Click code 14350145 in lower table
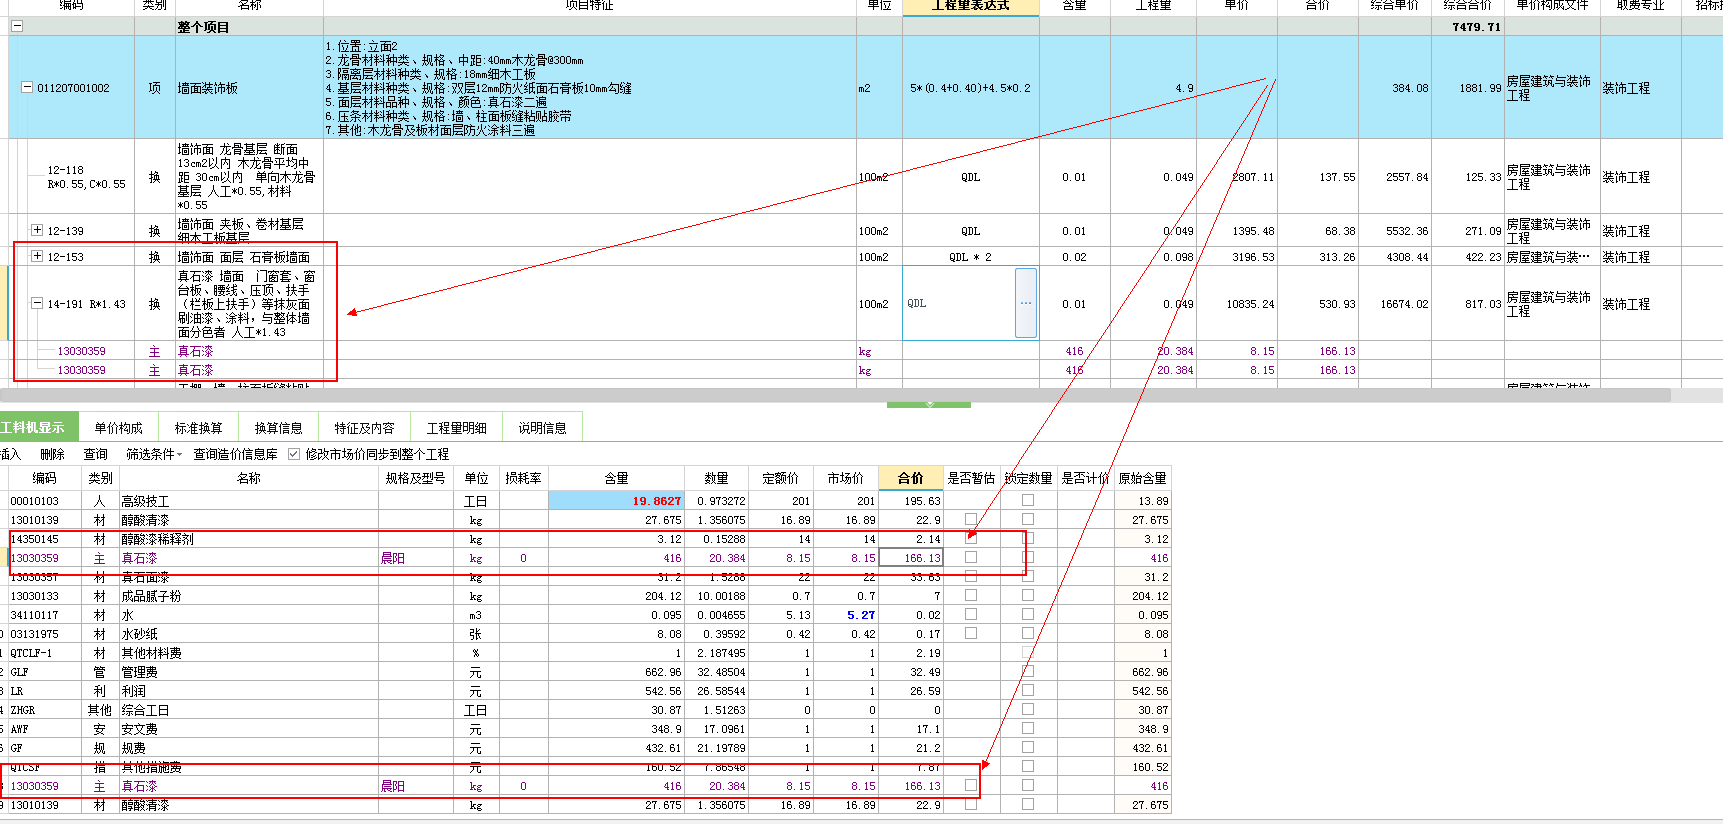 coord(35,539)
